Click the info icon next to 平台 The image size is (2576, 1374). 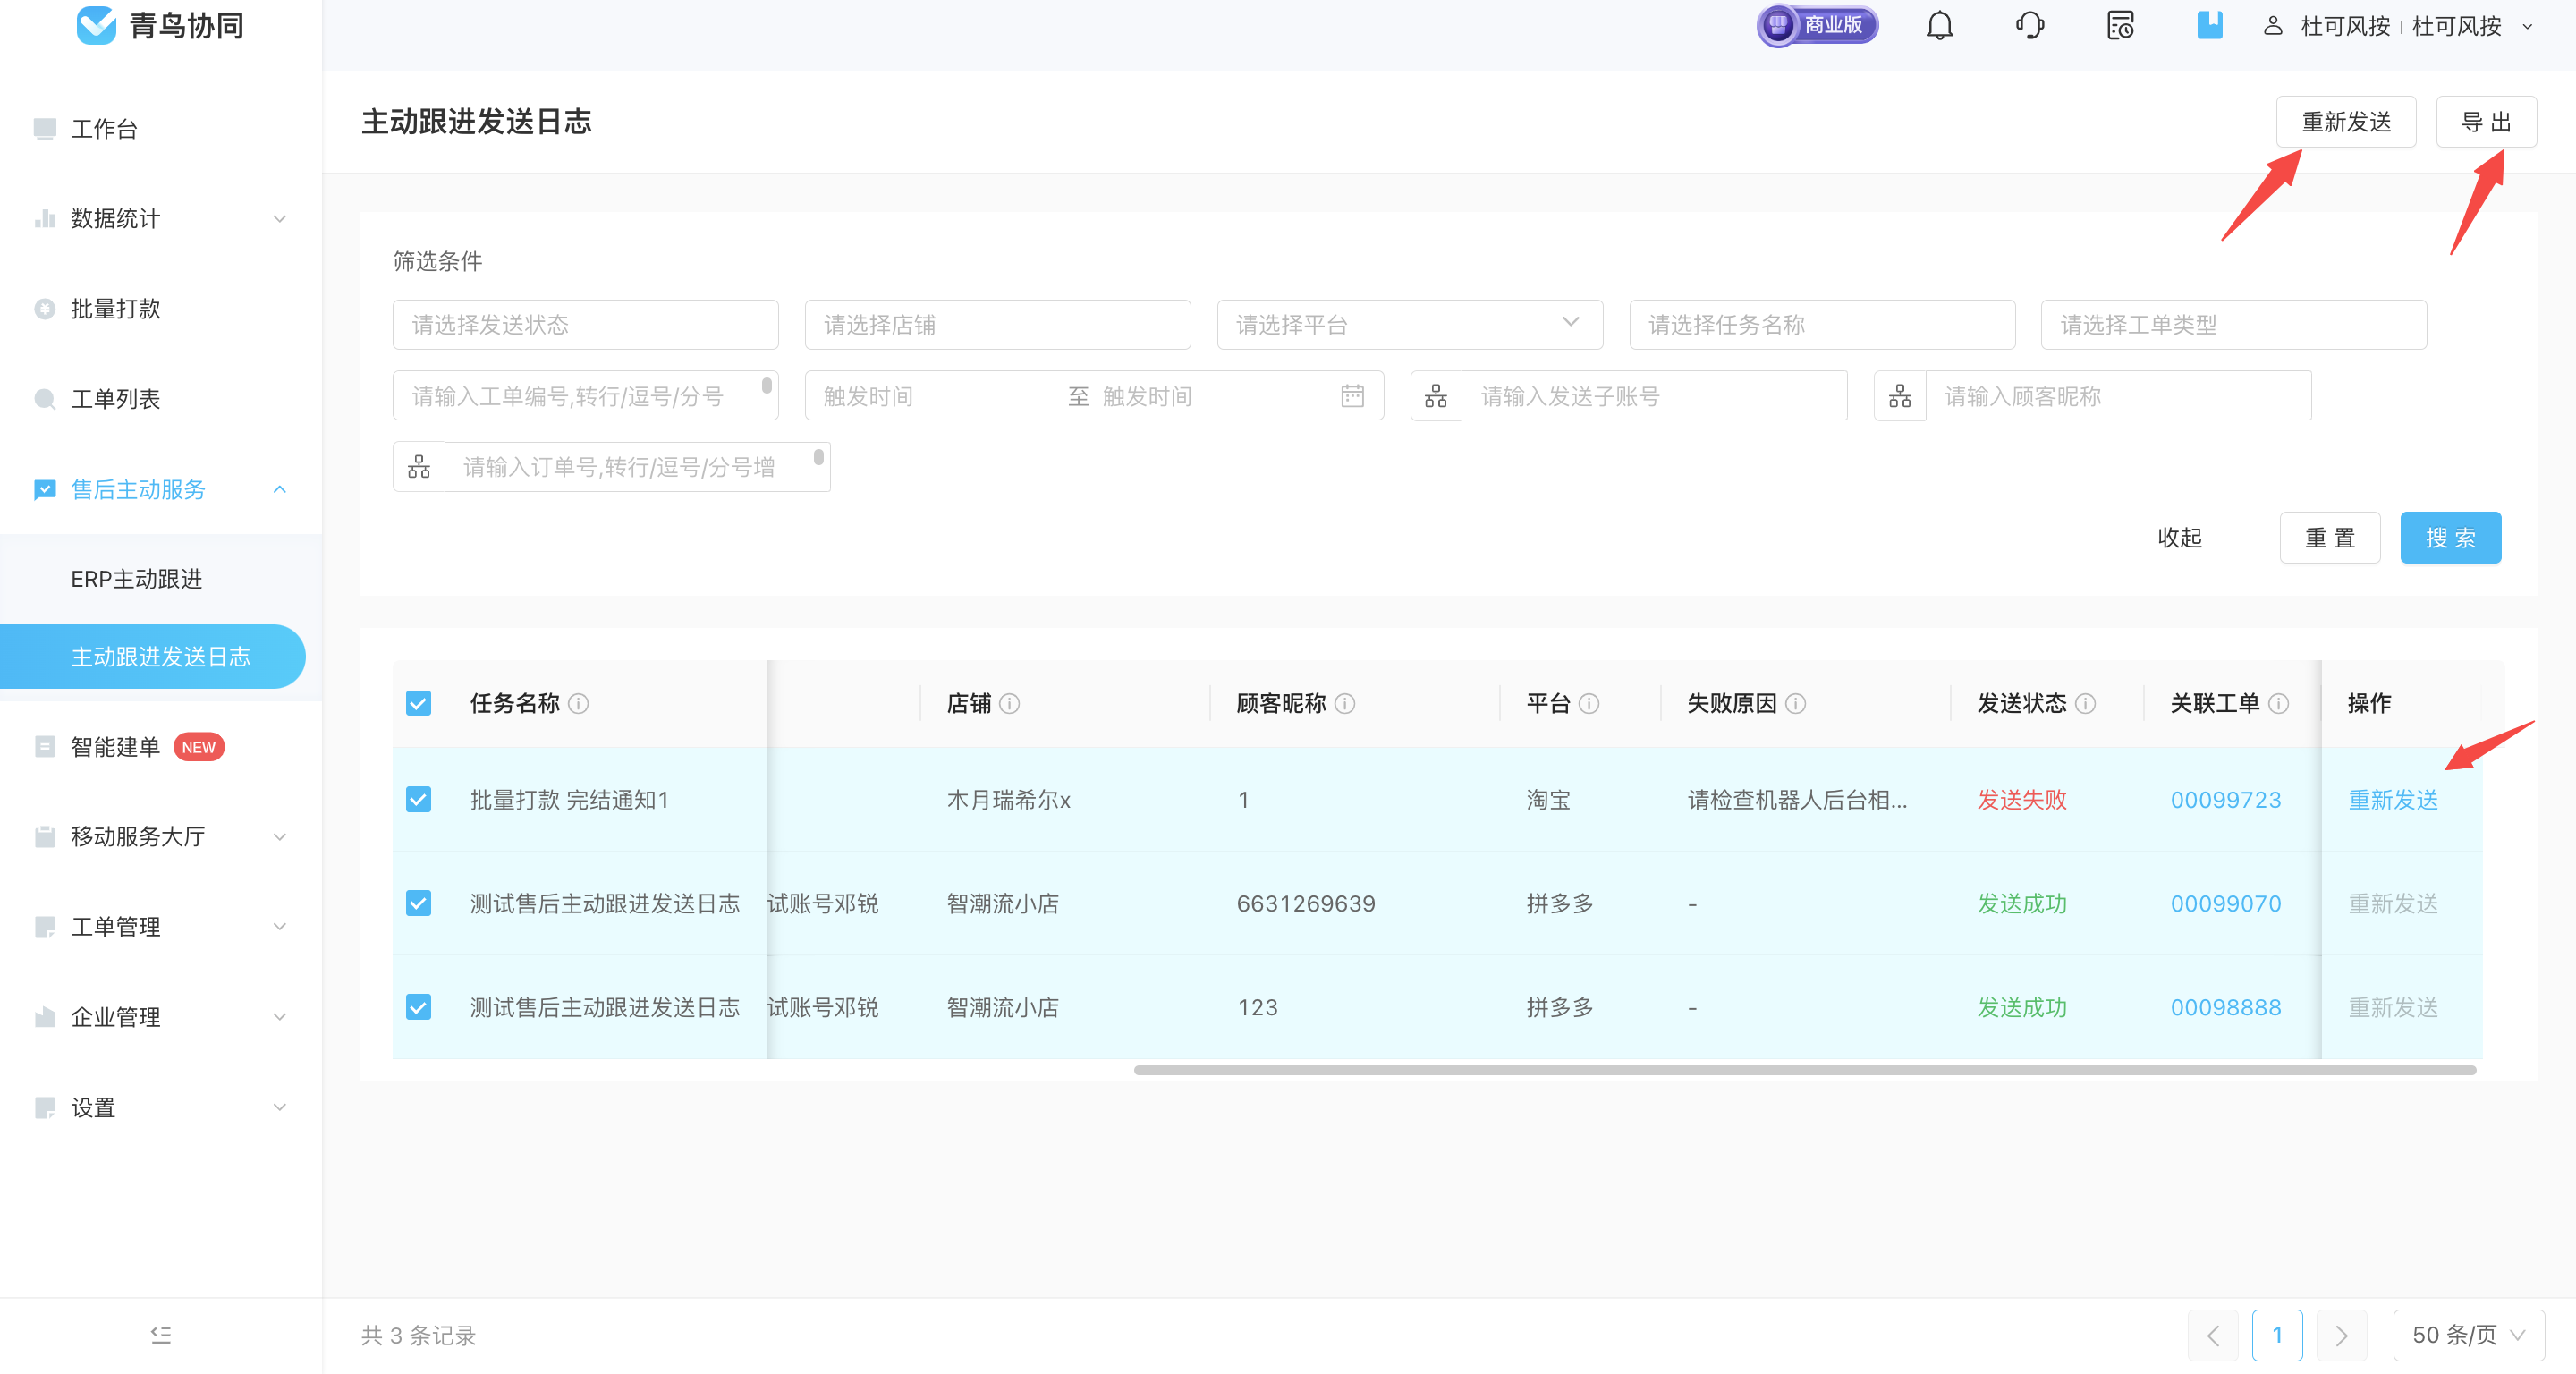1589,703
